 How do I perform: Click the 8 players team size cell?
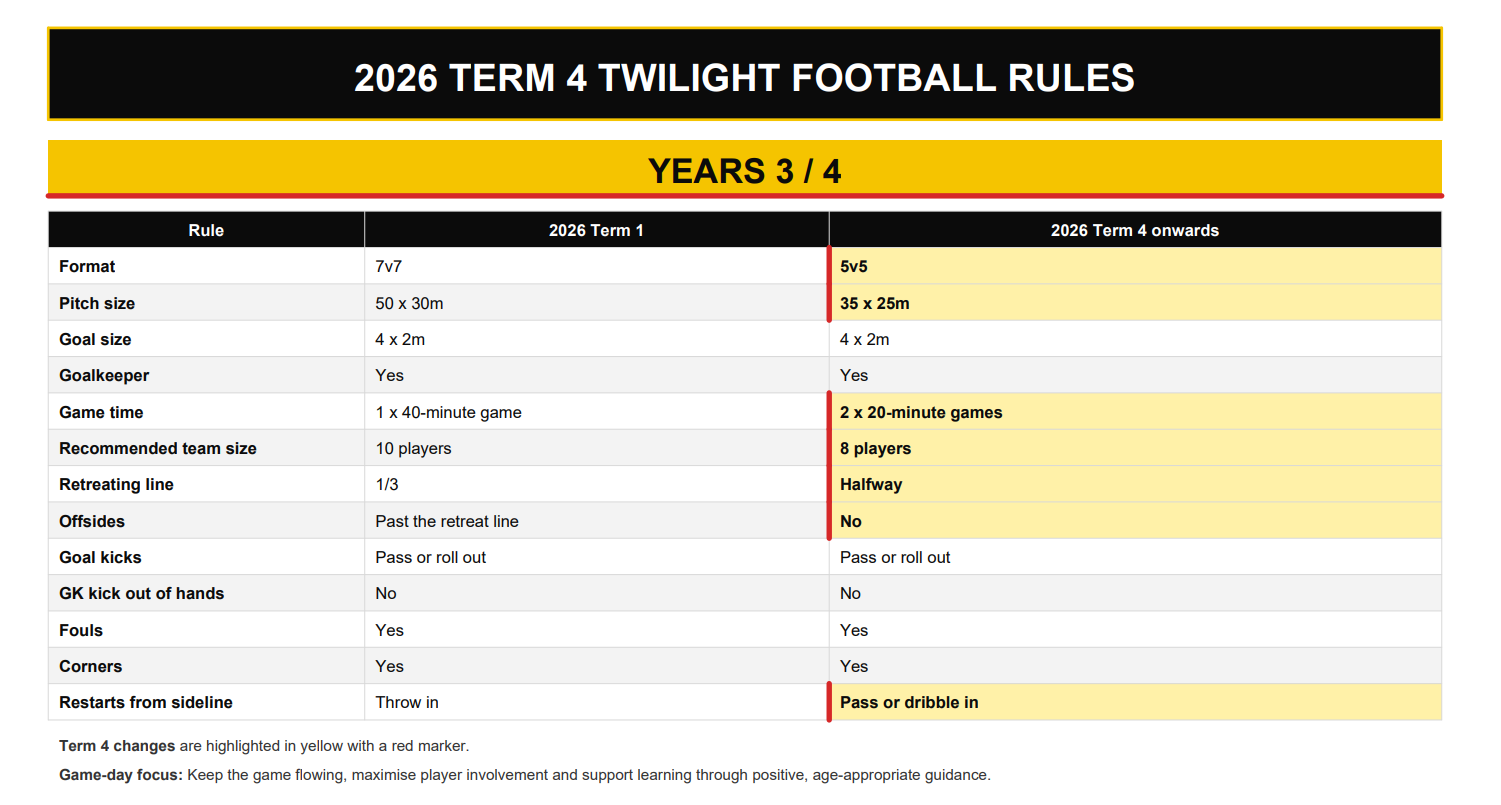pyautogui.click(x=1135, y=448)
